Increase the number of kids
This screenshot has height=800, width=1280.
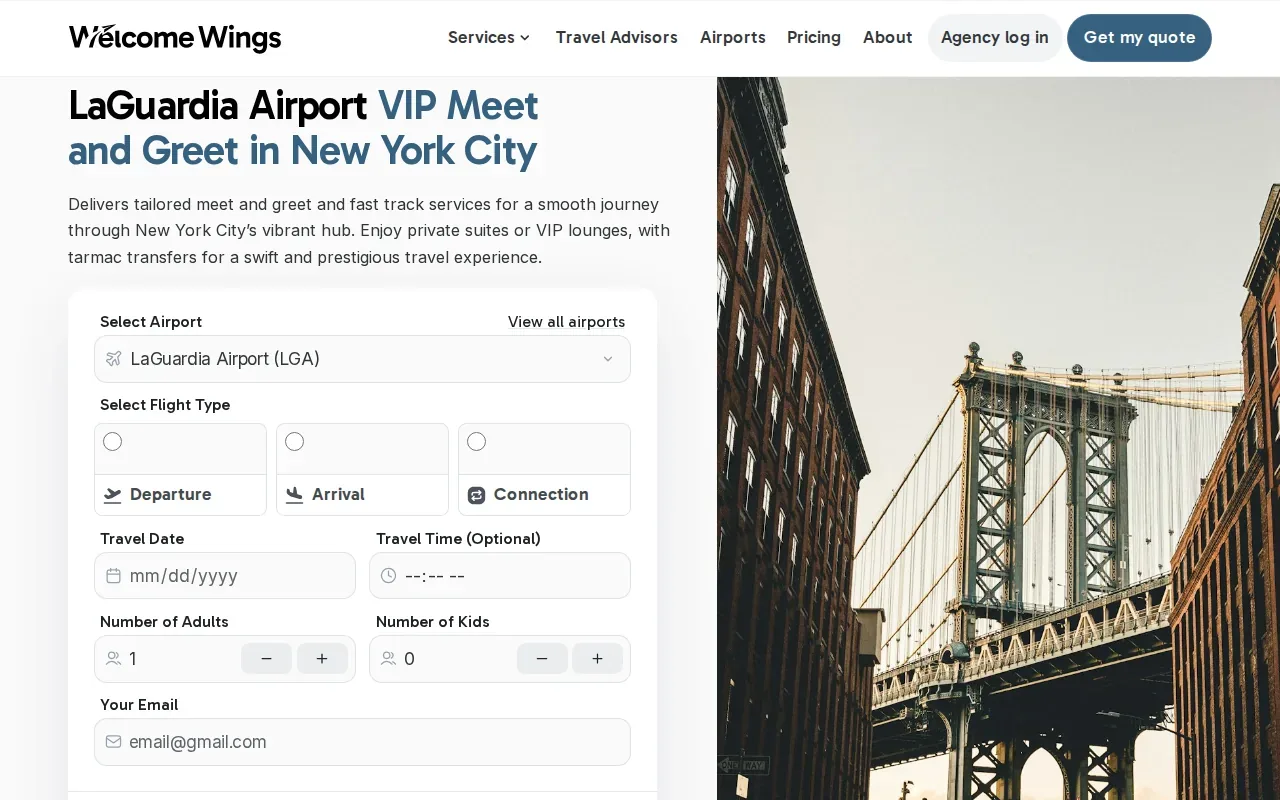[x=597, y=659]
